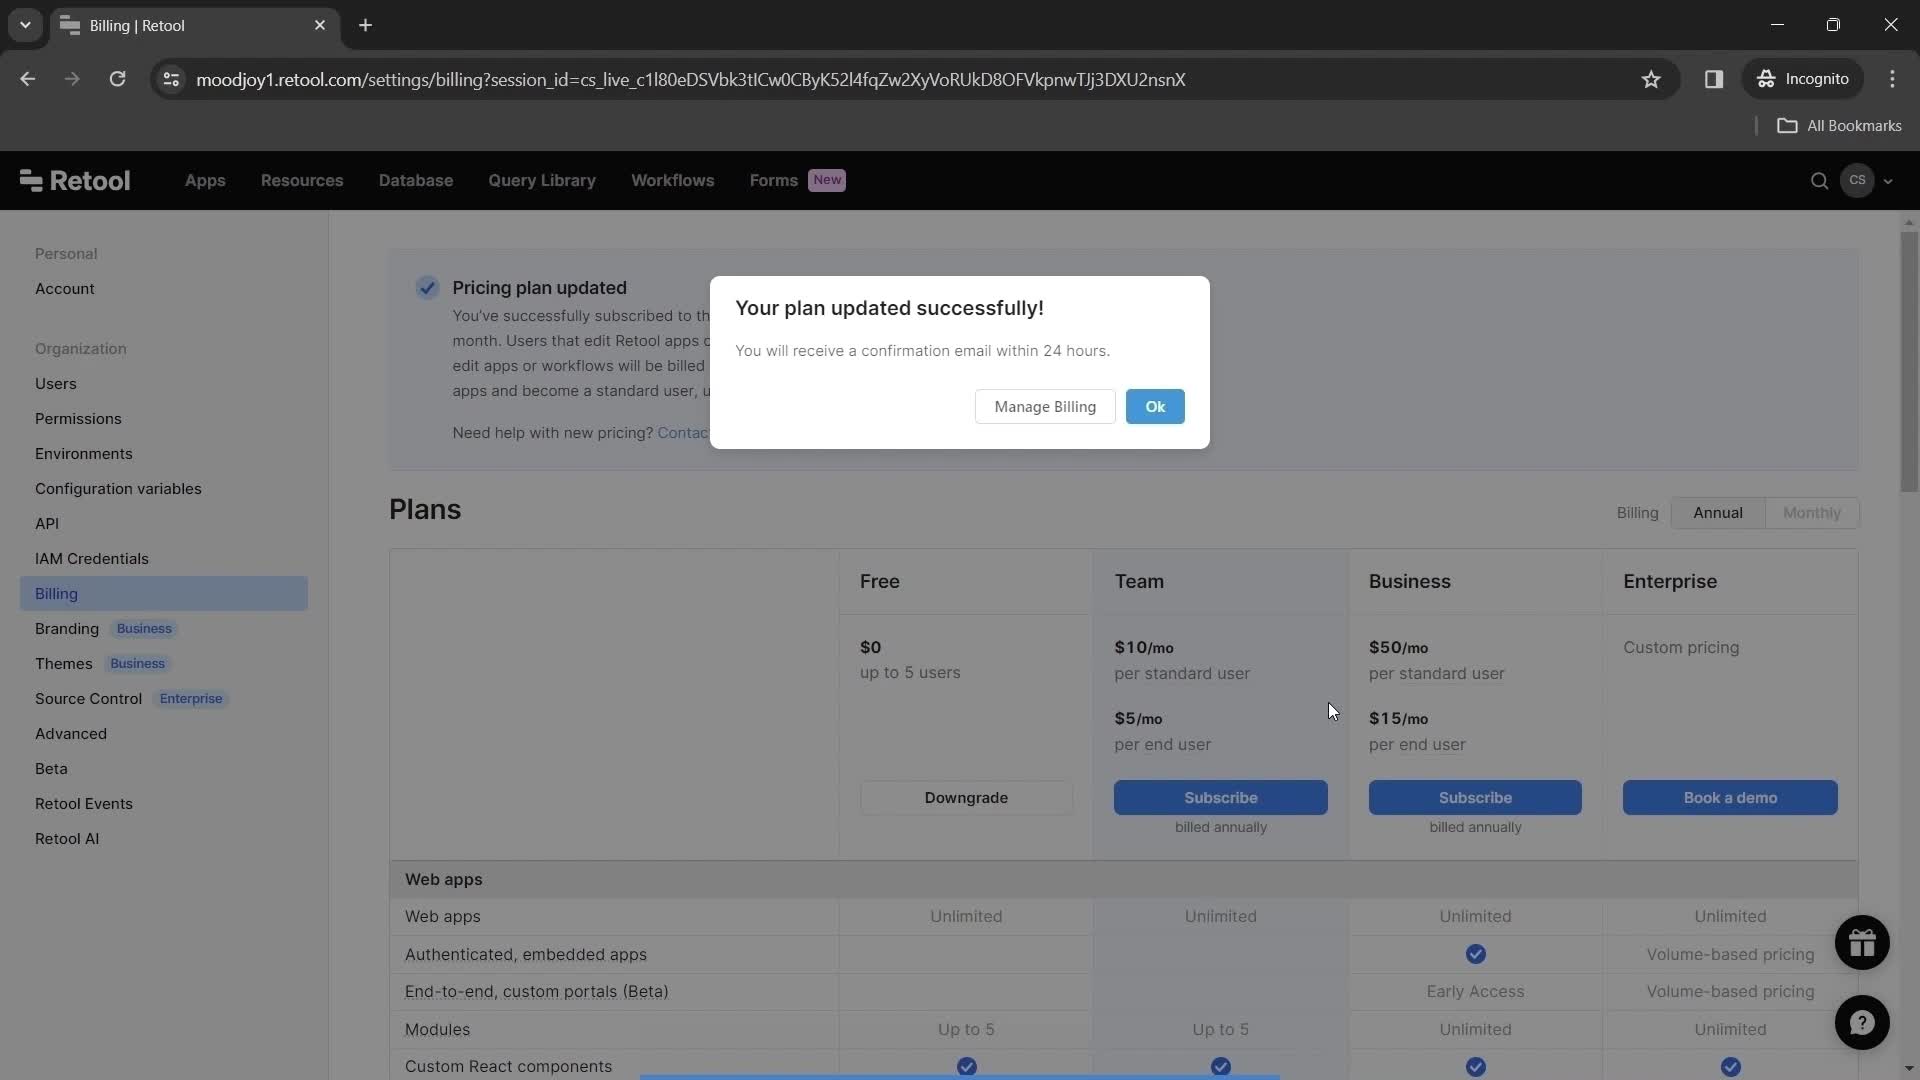Click the search icon in top bar
Screen dimensions: 1920x1080
1818,181
